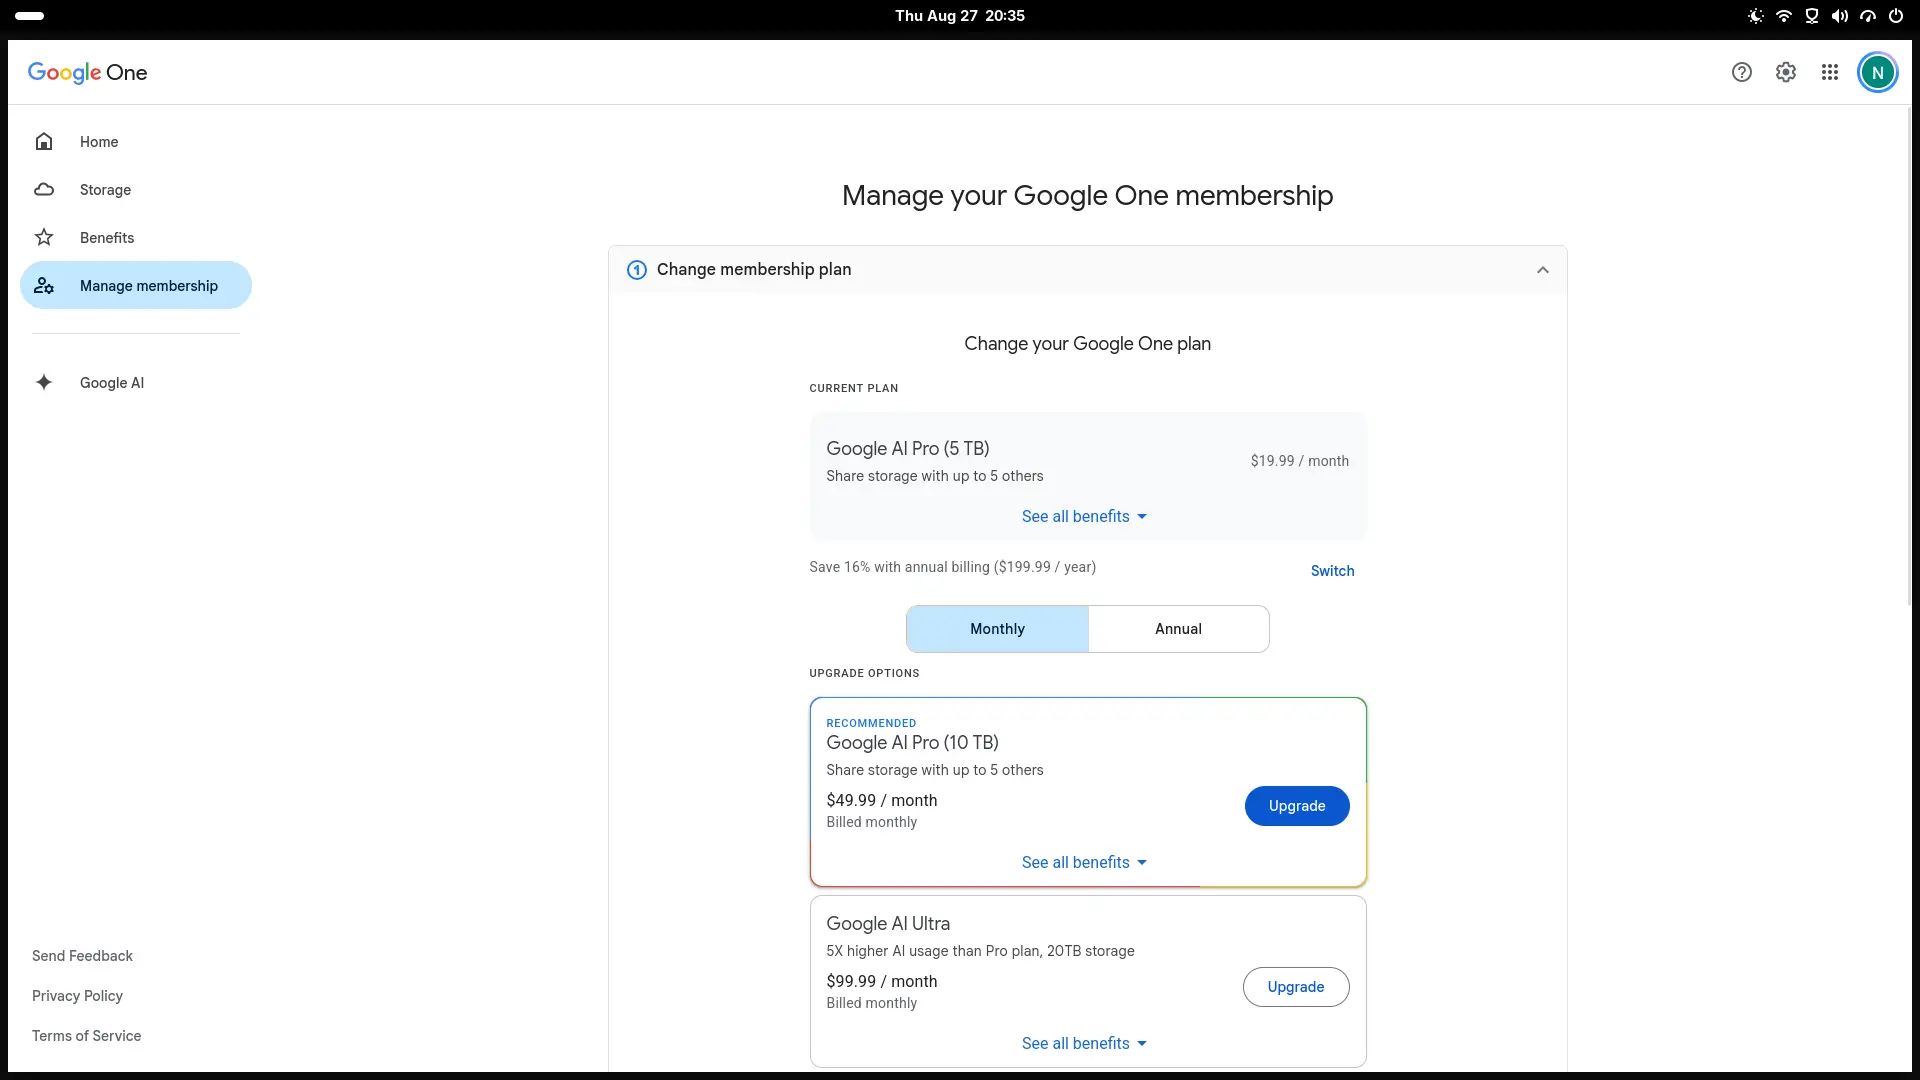The image size is (1920, 1080).
Task: Collapse the Change membership plan section
Action: 1543,270
